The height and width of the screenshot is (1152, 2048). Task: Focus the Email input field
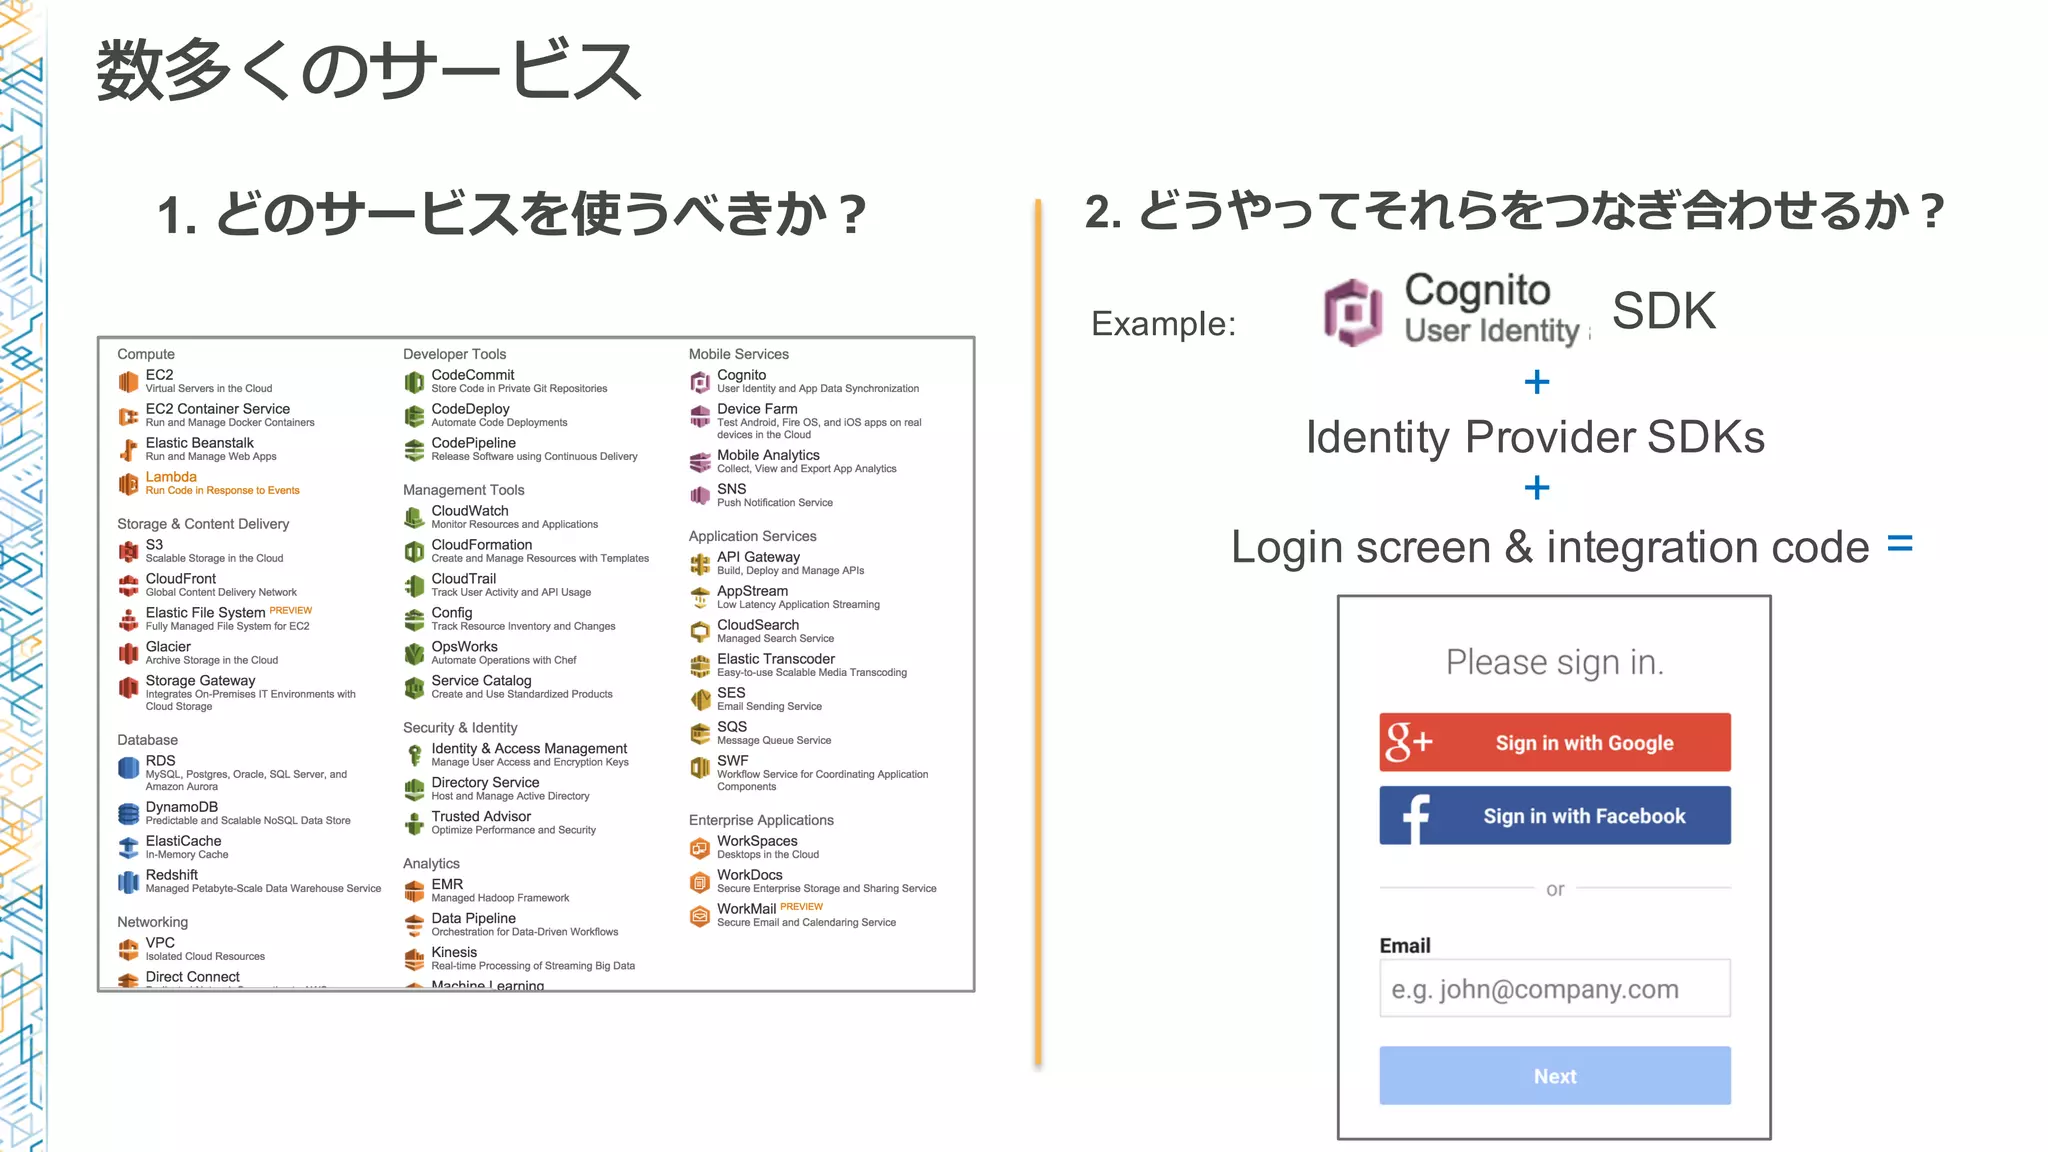[x=1555, y=989]
